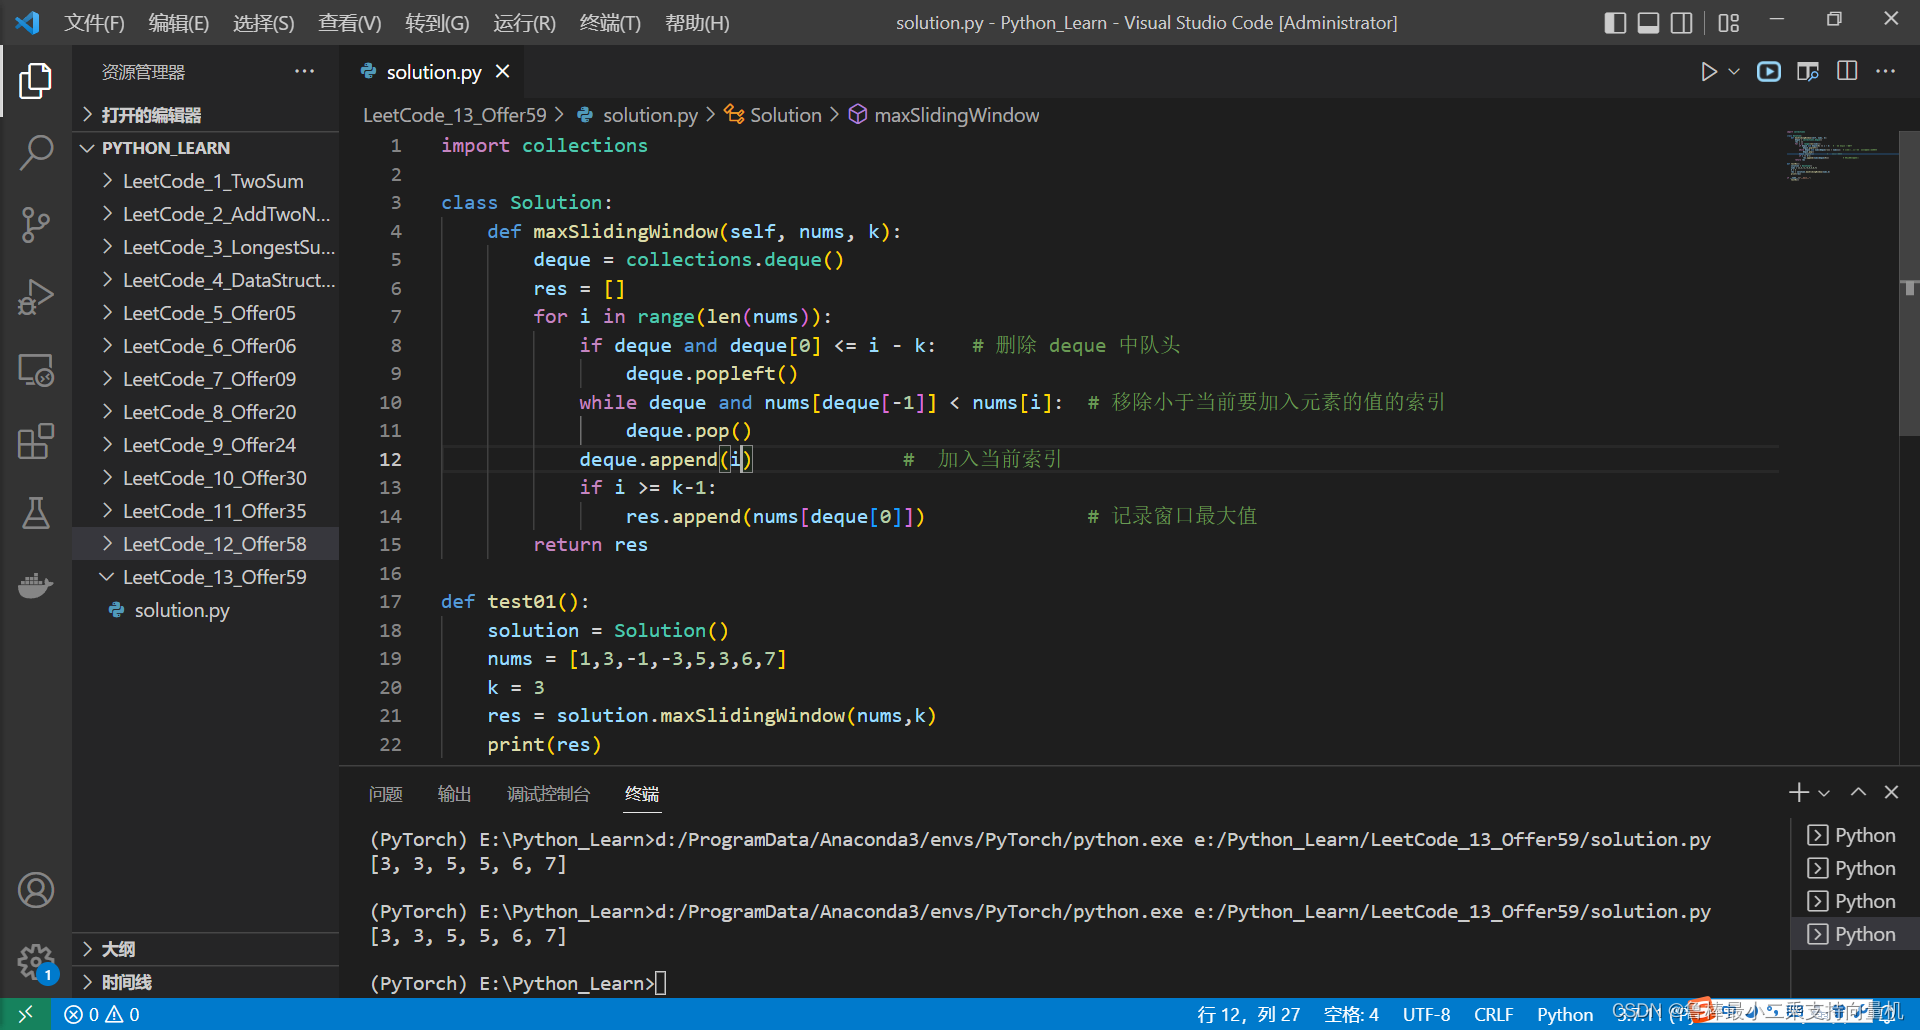This screenshot has width=1920, height=1030.
Task: Click the code minimap preview
Action: point(1840,157)
